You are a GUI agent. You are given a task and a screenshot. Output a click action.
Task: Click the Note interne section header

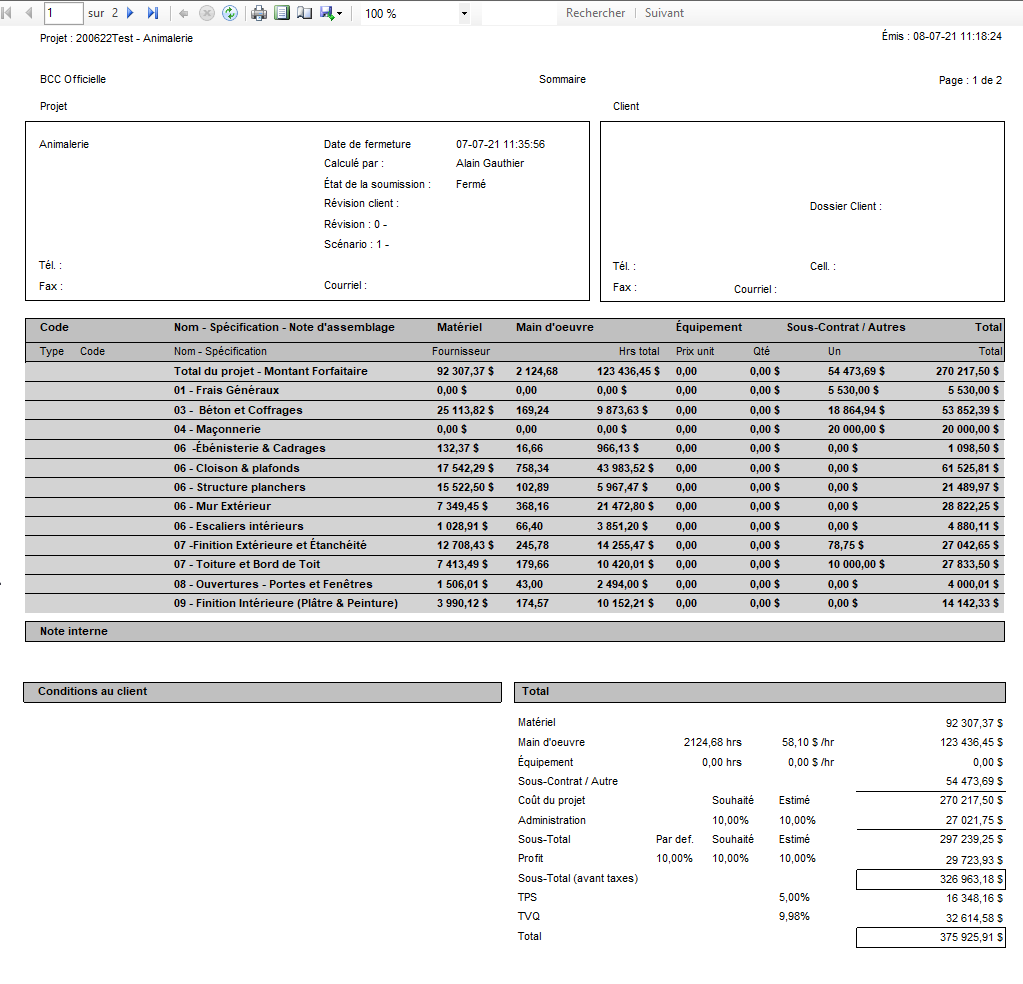73,631
